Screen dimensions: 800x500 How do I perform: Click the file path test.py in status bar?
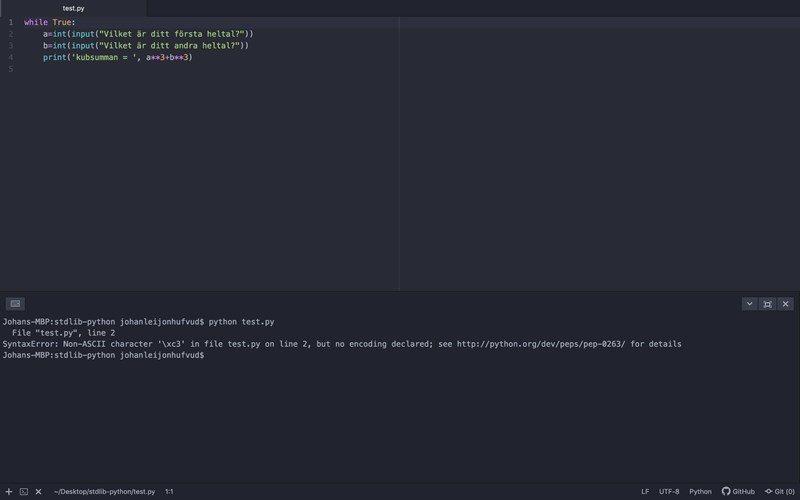pos(105,492)
